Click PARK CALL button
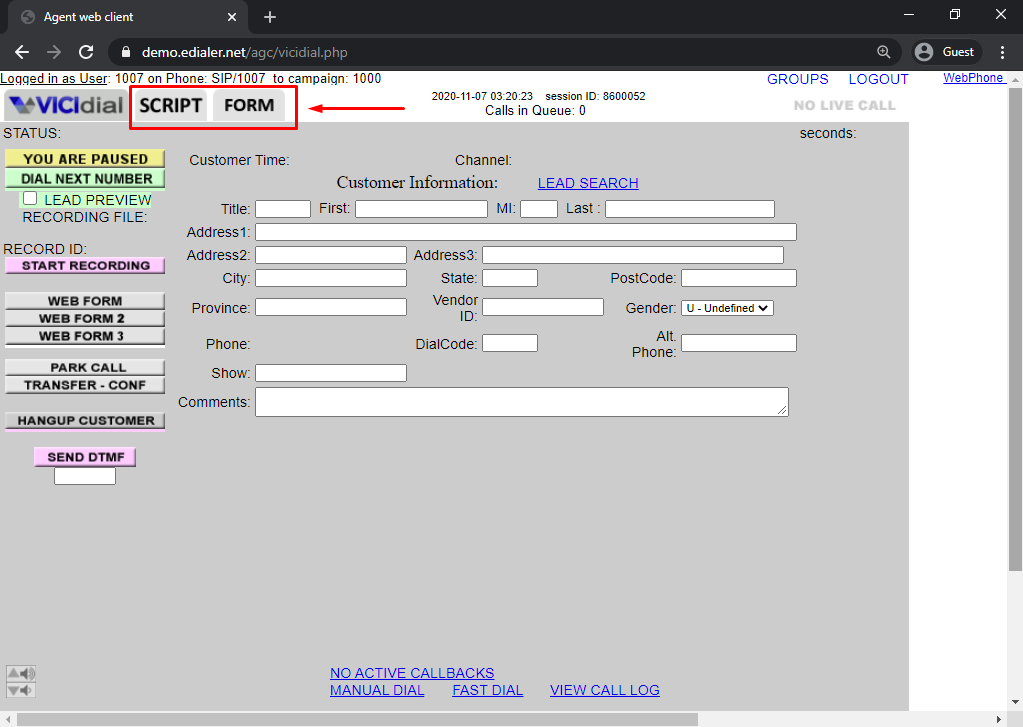 click(x=85, y=367)
